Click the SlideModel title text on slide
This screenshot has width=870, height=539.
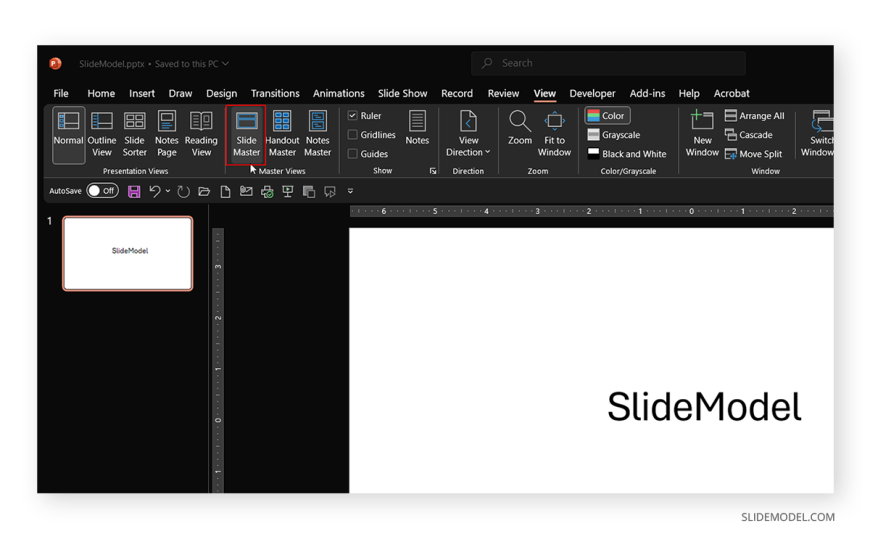704,406
